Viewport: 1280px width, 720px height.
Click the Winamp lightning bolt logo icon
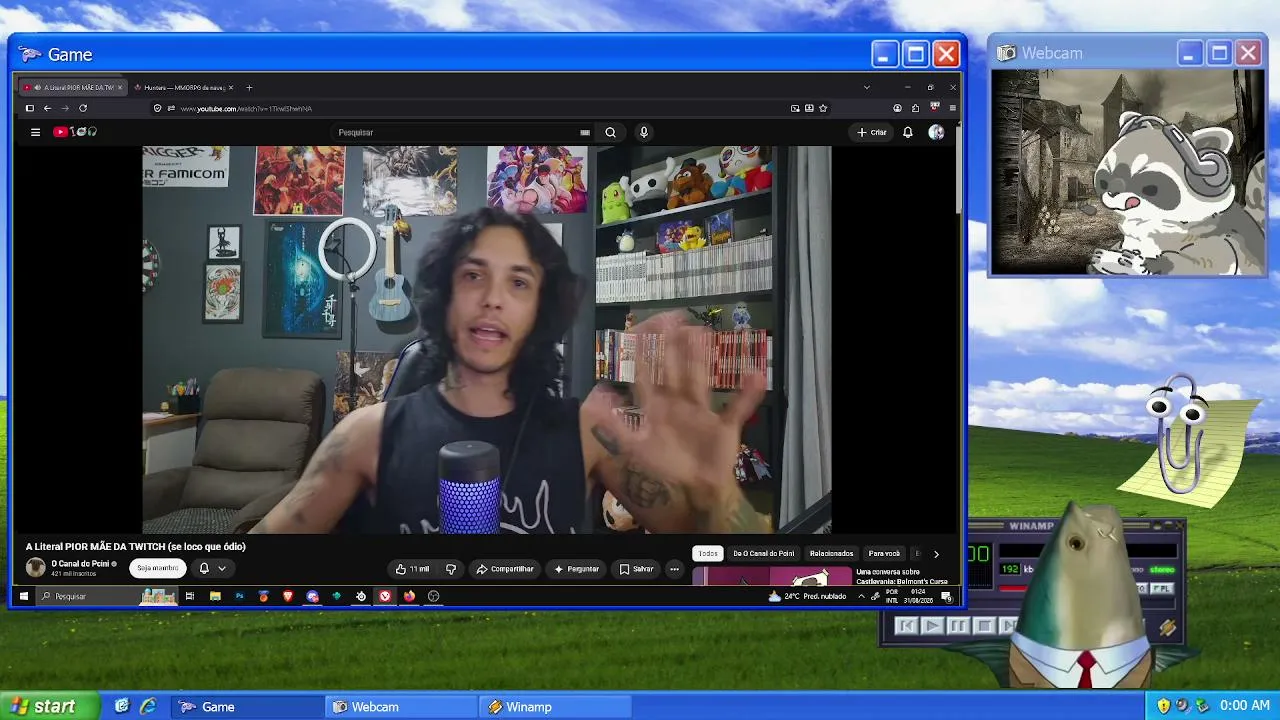[1167, 627]
